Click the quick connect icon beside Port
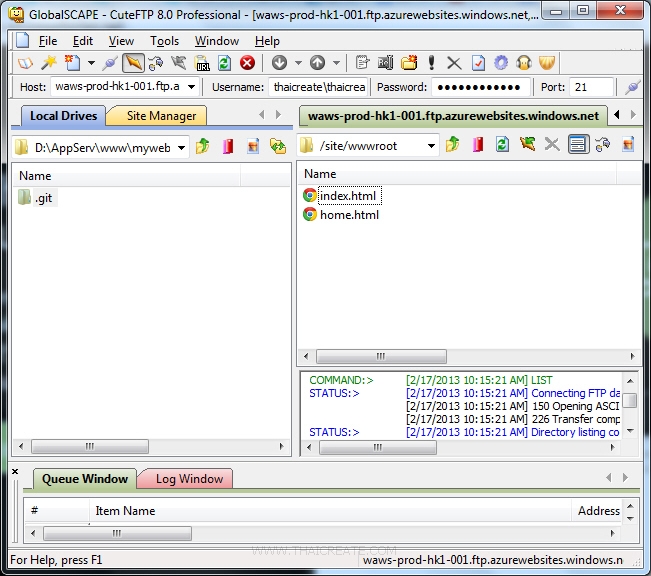The width and height of the screenshot is (651, 576). 632,87
